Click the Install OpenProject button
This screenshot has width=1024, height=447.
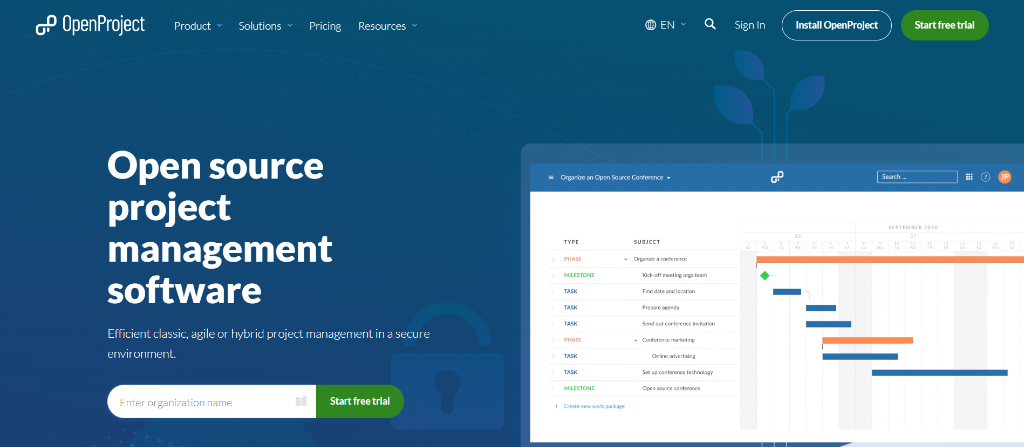(837, 25)
